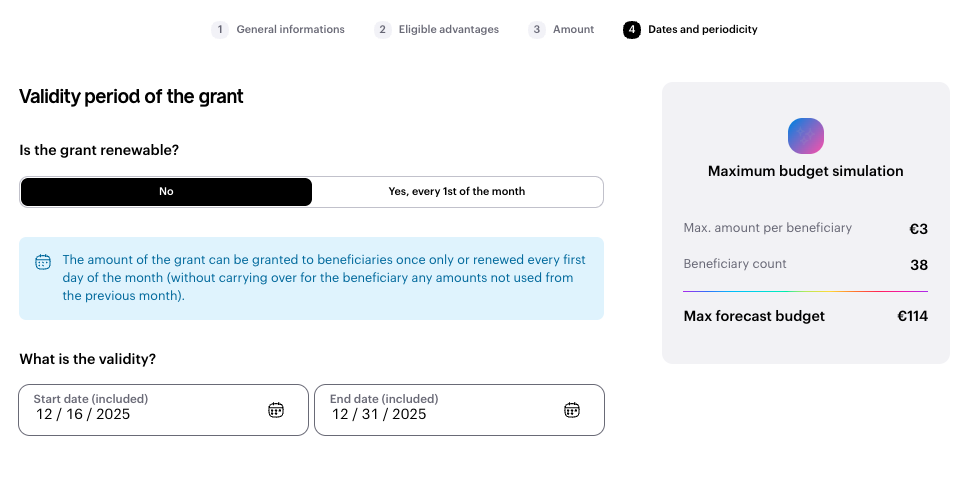Click the step 4 number badge
The height and width of the screenshot is (477, 980).
pos(632,30)
